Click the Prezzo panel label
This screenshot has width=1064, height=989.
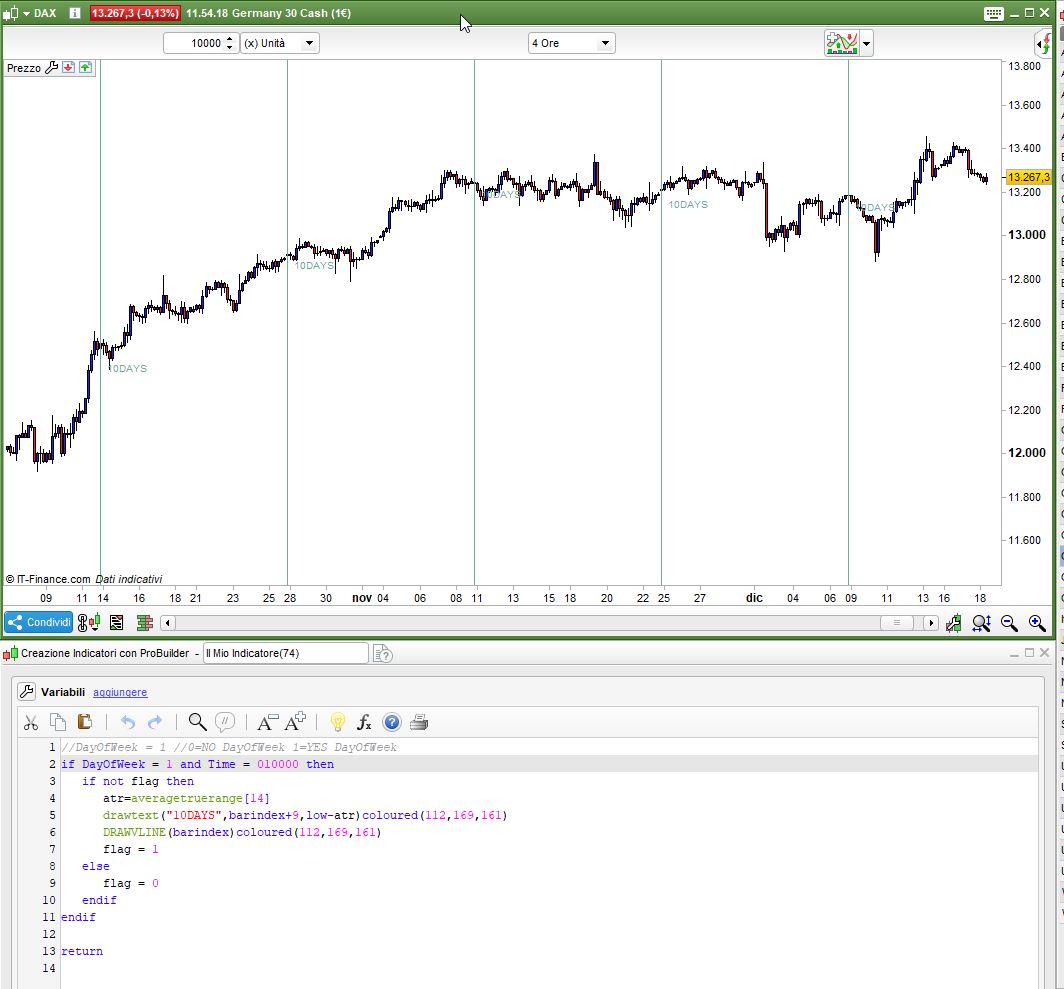[x=24, y=68]
